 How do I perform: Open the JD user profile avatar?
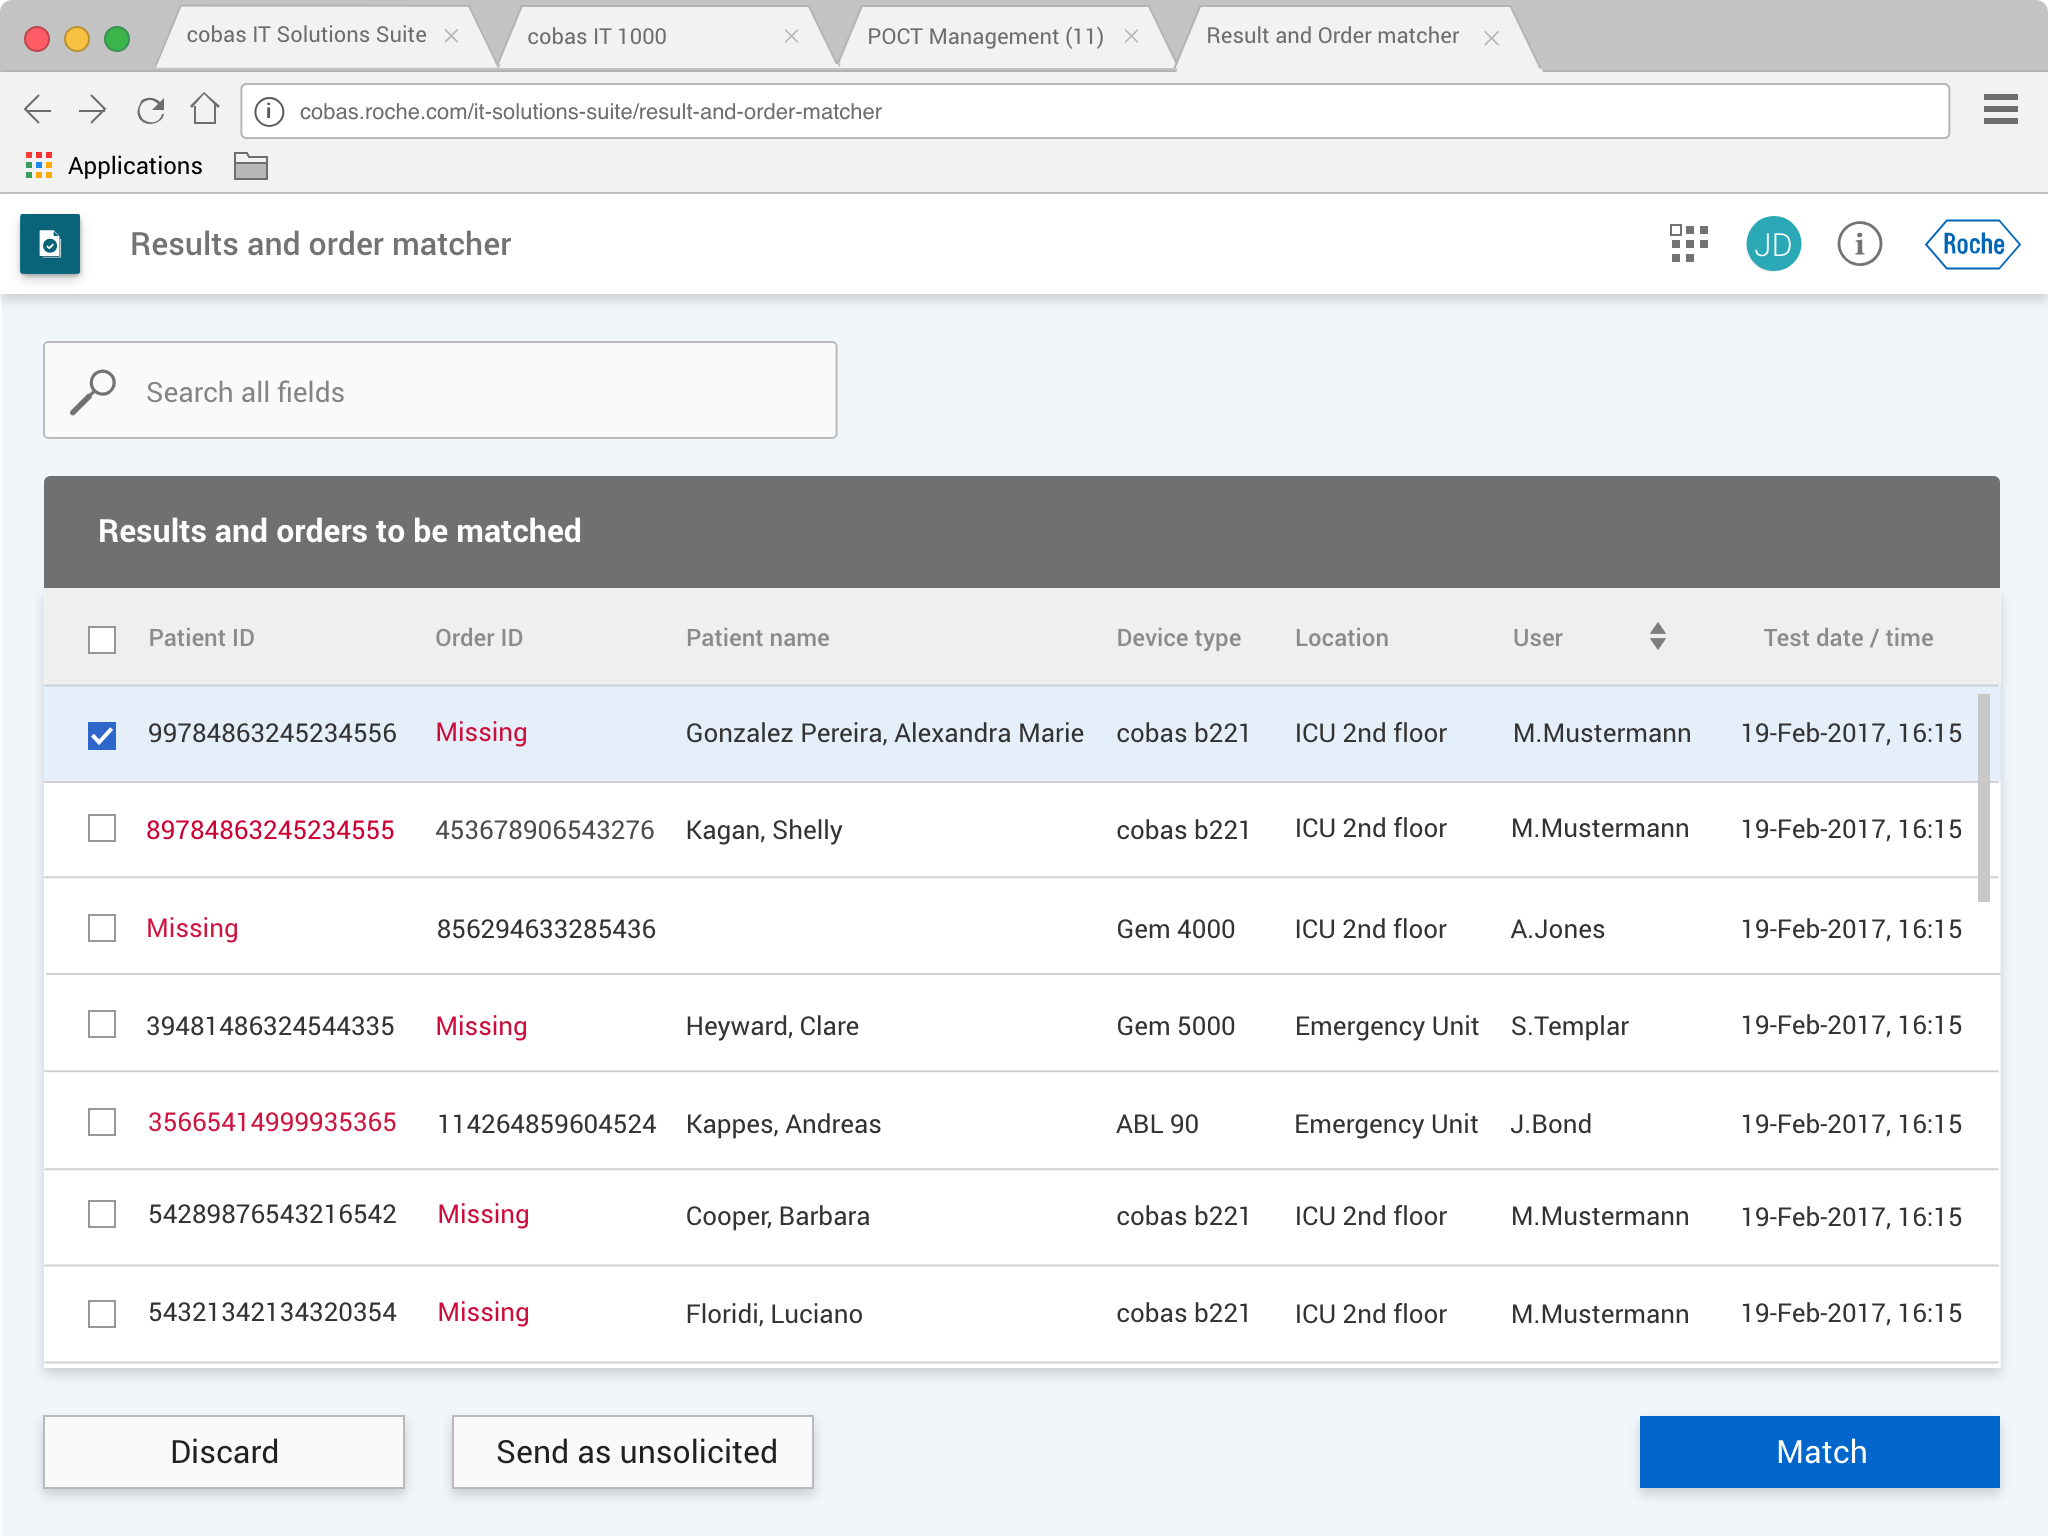[x=1773, y=244]
